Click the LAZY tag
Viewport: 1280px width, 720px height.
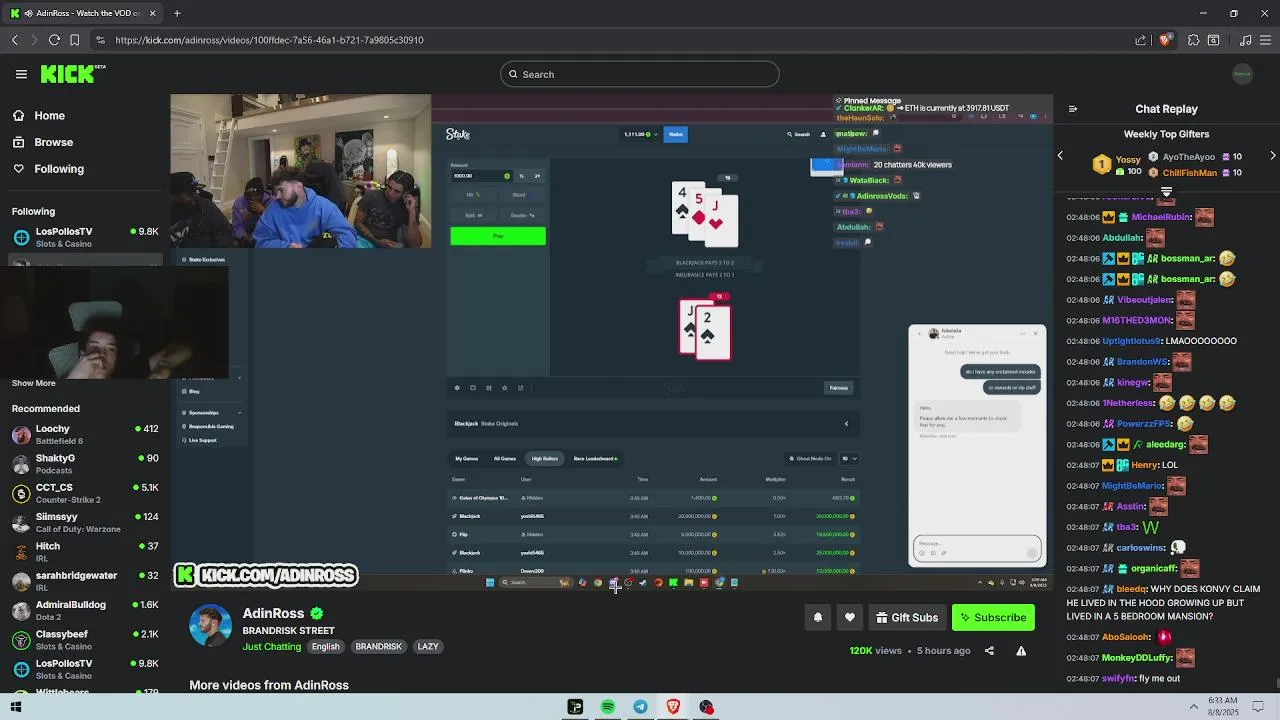tap(428, 647)
